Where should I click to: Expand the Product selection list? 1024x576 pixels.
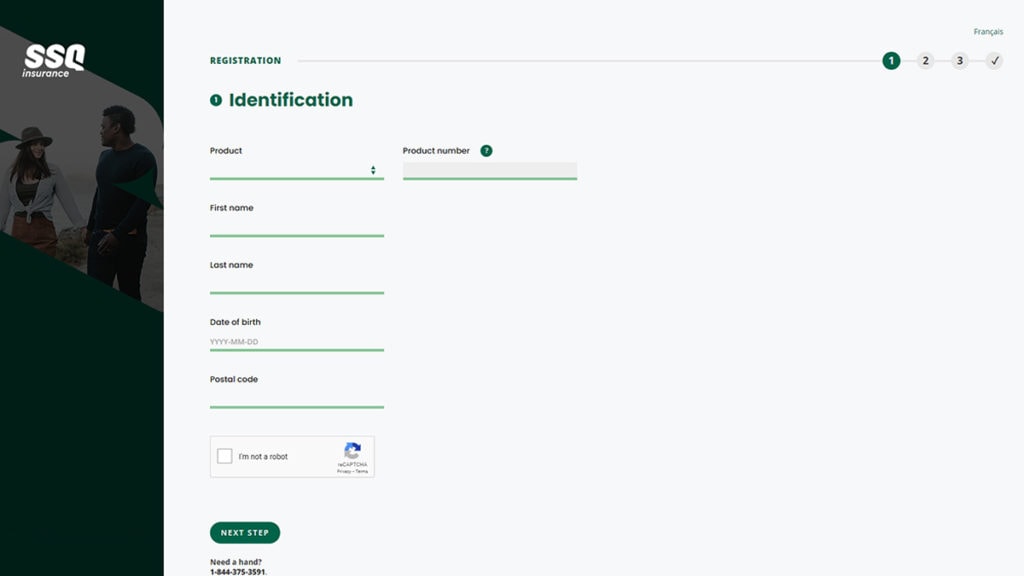(296, 169)
